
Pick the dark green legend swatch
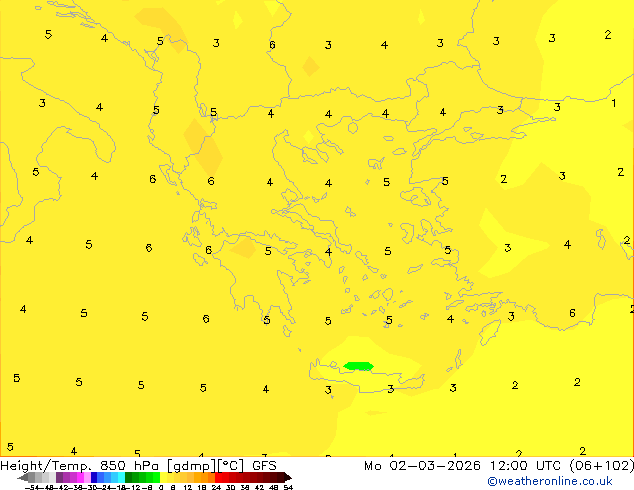(129, 477)
